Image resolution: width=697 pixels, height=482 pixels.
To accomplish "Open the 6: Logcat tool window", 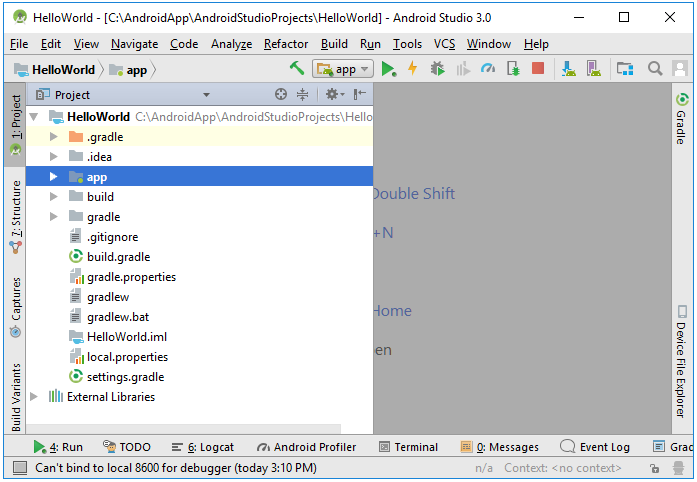I will pyautogui.click(x=203, y=446).
